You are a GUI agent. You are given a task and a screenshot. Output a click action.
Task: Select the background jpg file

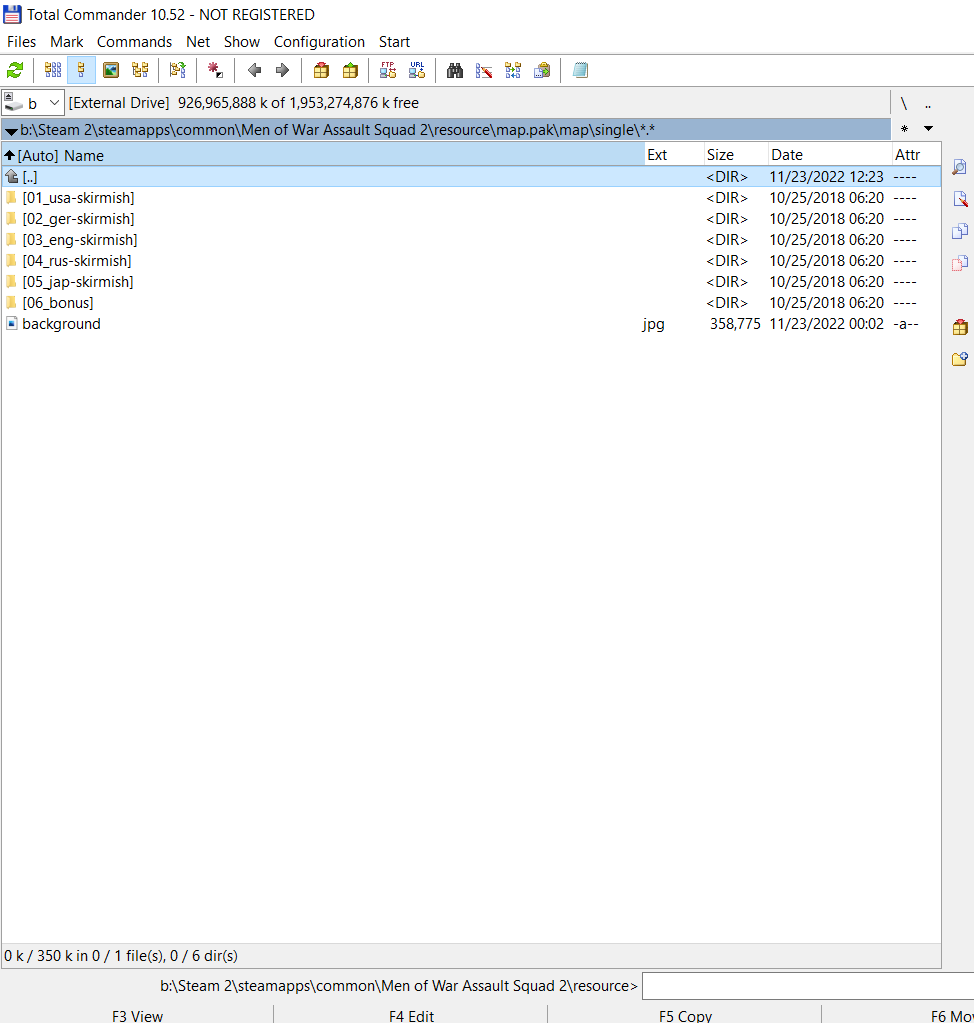point(471,324)
